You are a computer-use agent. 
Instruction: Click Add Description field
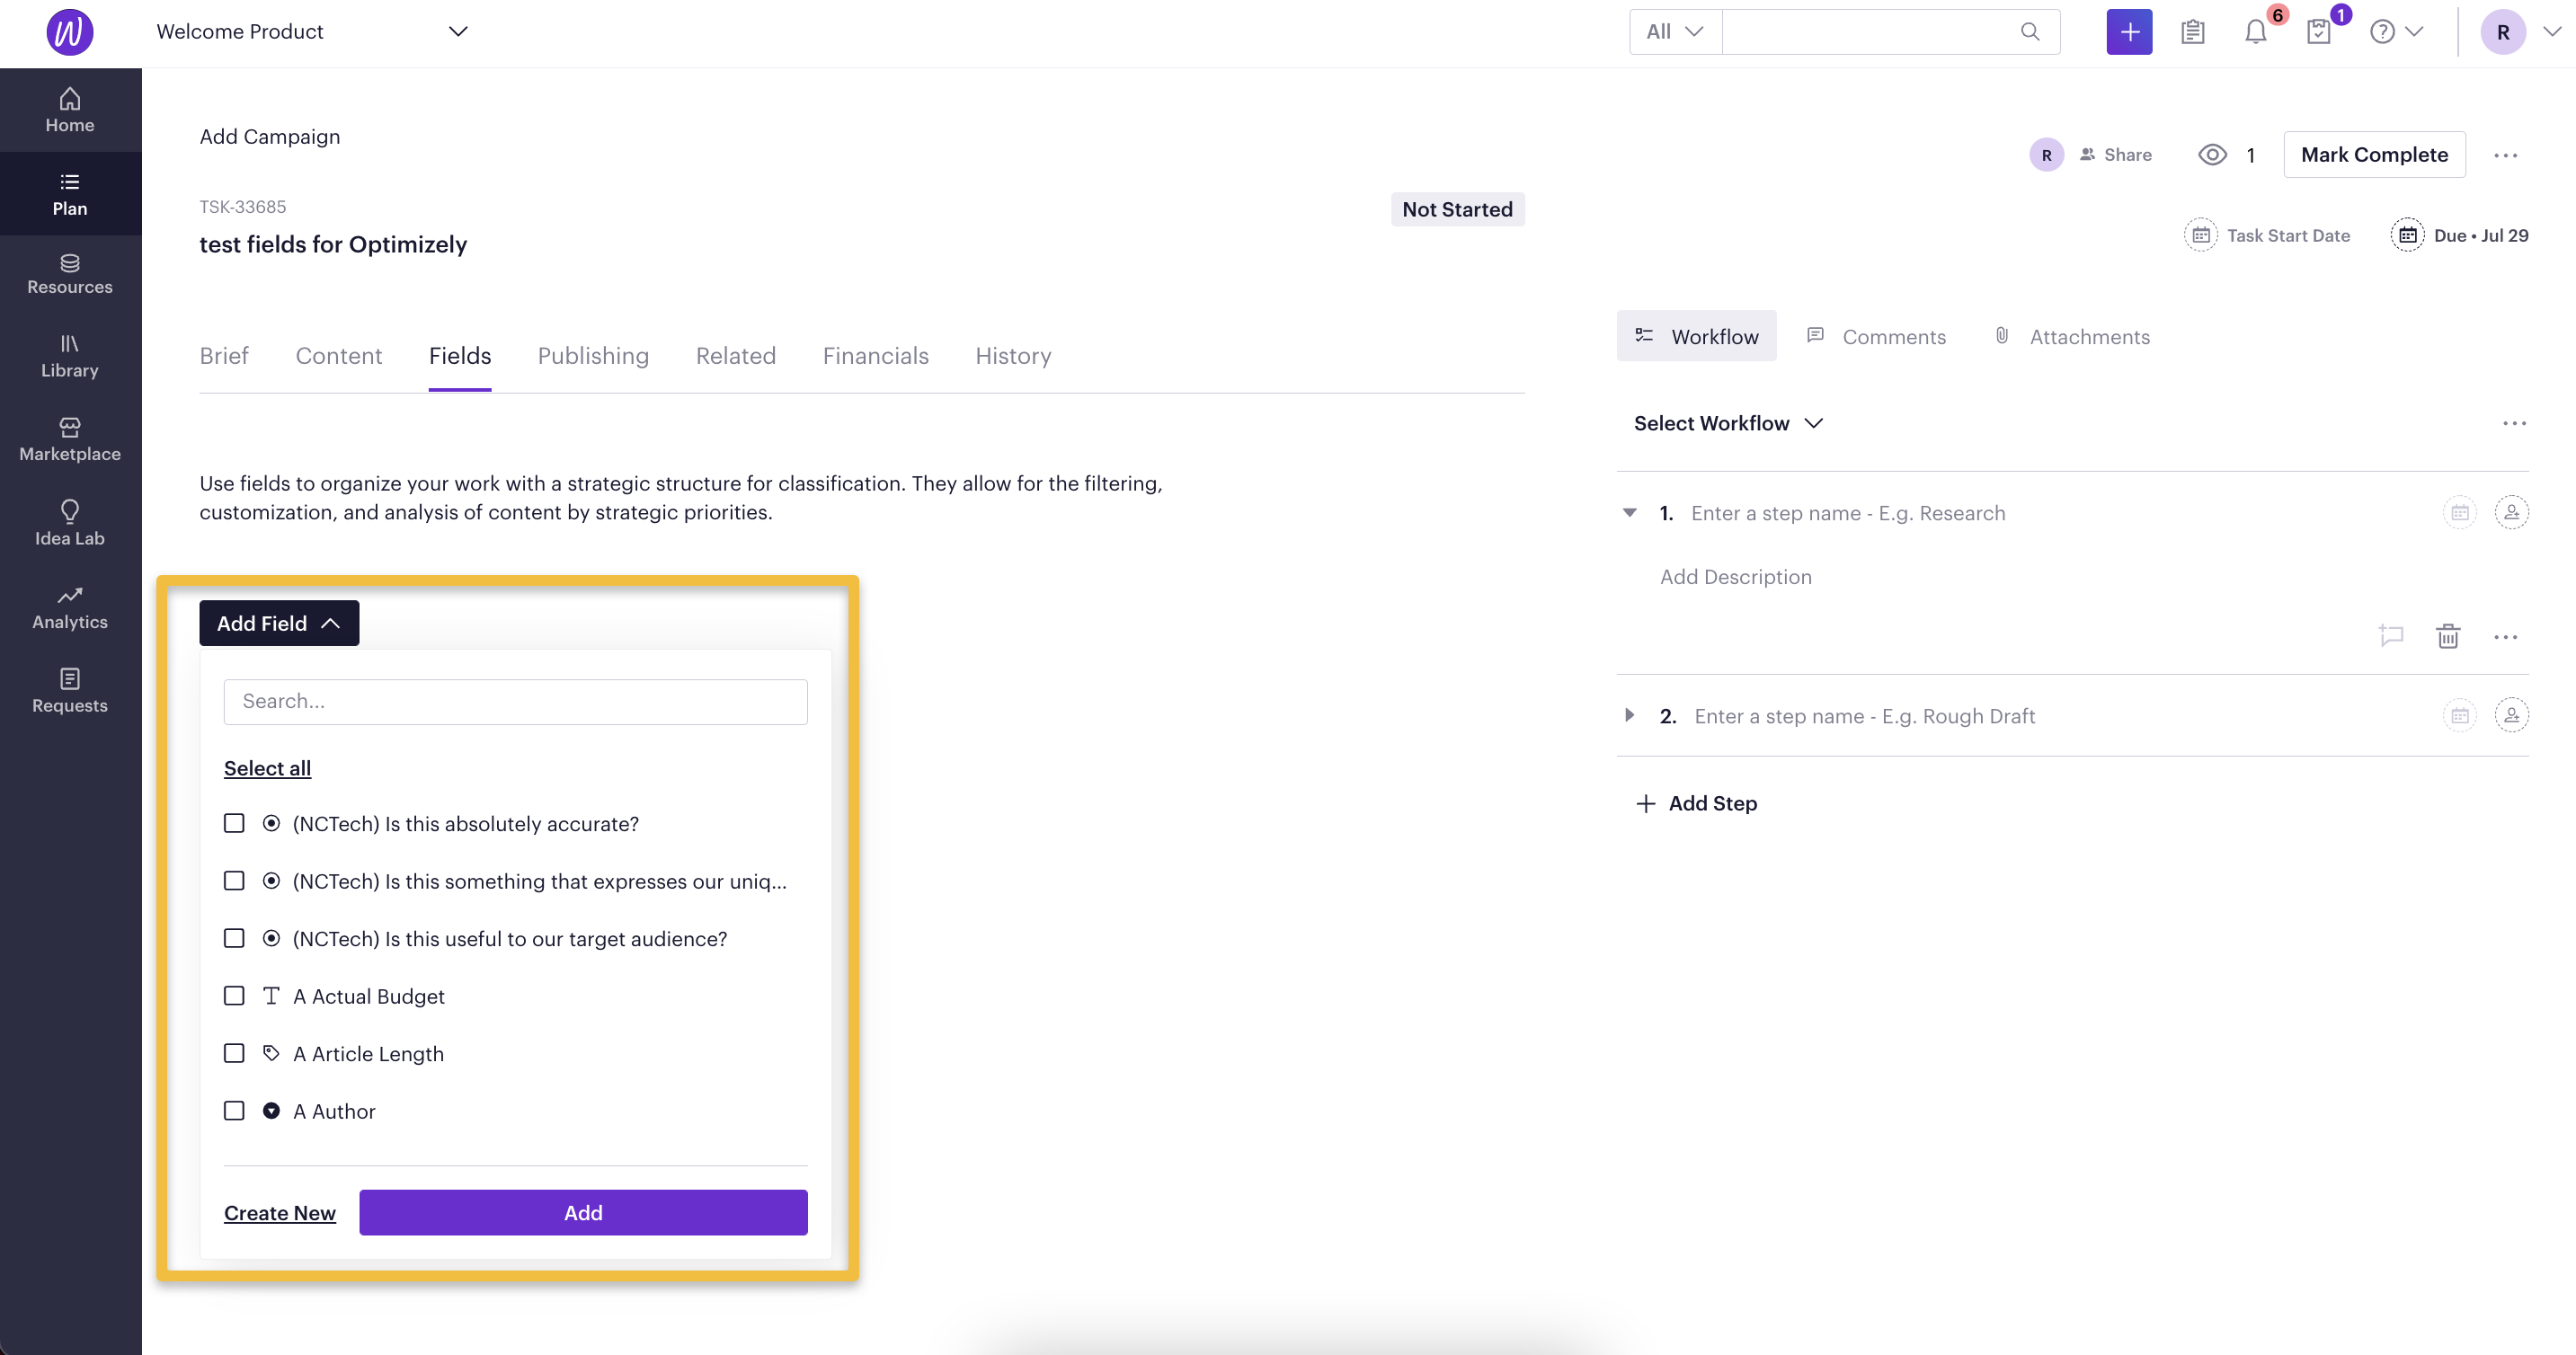tap(1735, 577)
